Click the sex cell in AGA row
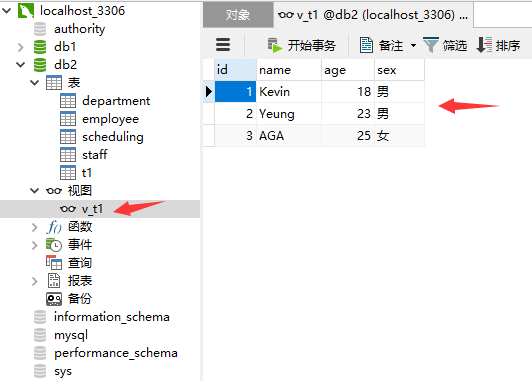This screenshot has height=381, width=532. [x=400, y=136]
